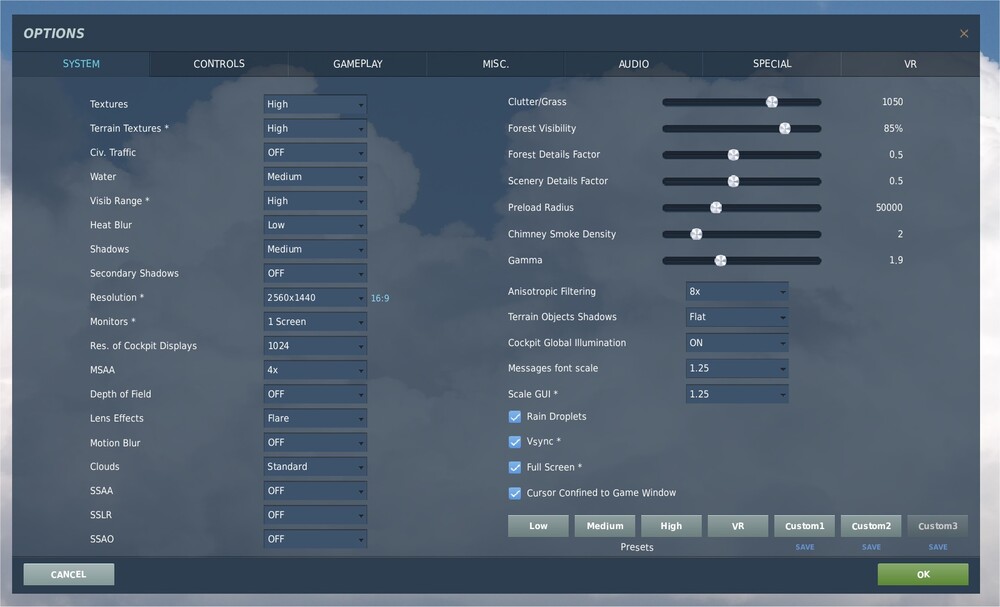Switch to the VR tab
The image size is (1000, 607).
point(910,64)
